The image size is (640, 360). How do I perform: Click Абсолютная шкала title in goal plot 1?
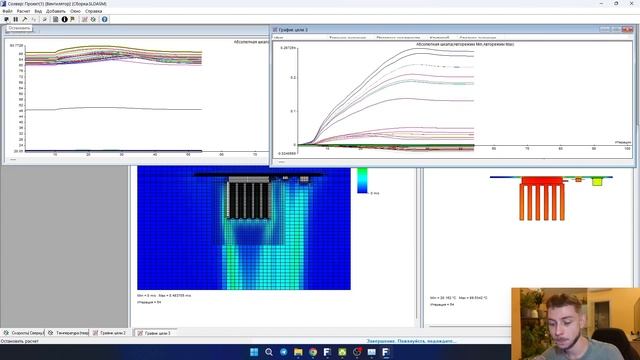pyautogui.click(x=465, y=44)
